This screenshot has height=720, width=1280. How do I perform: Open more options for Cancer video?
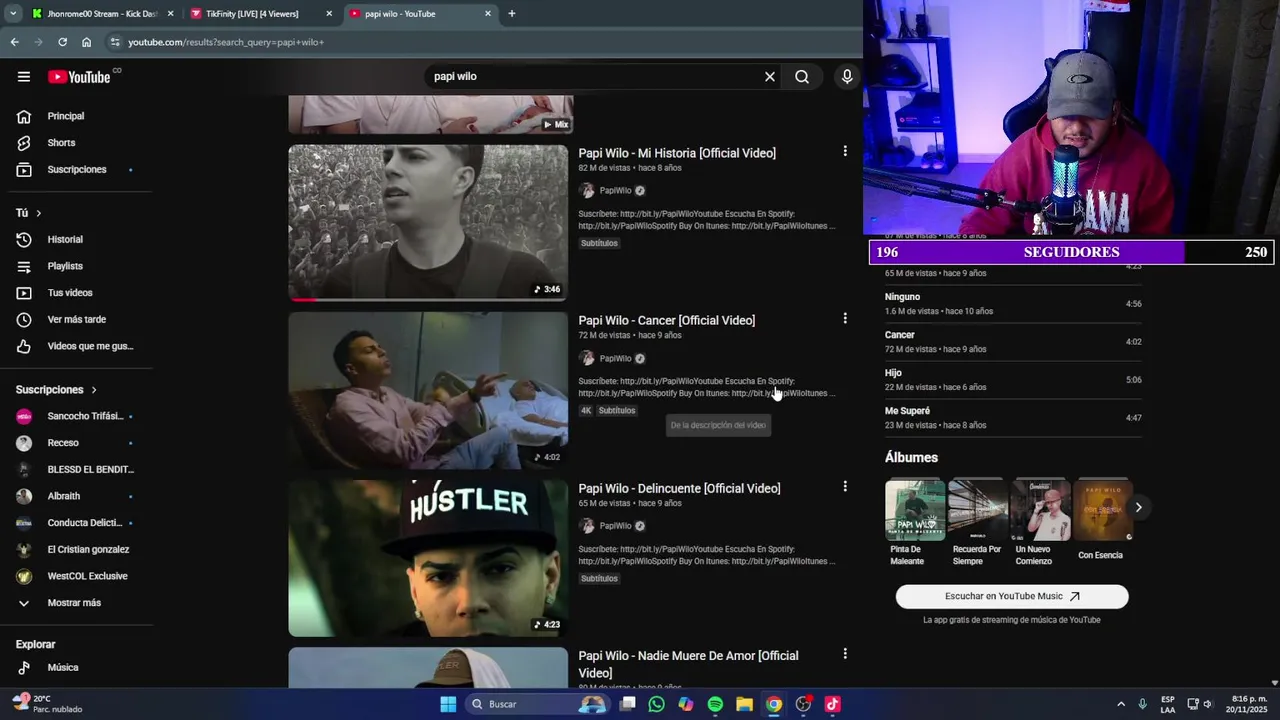click(845, 318)
